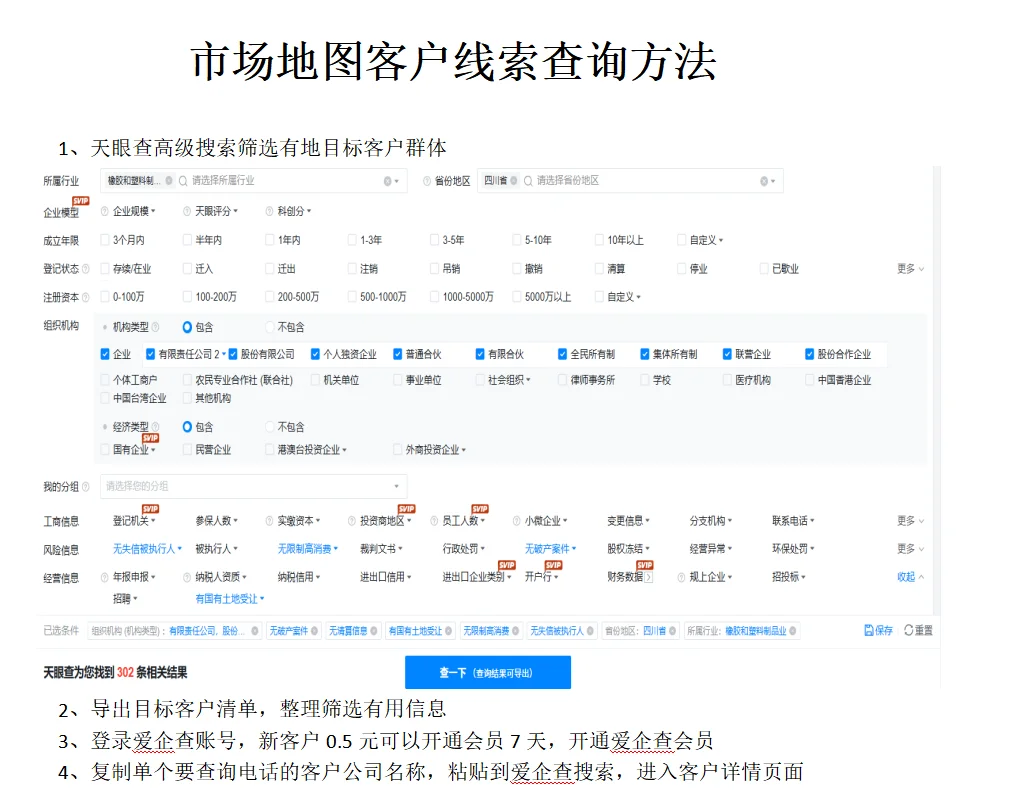The image size is (1019, 795).
Task: Open the 联系电话 filter
Action: click(x=793, y=521)
